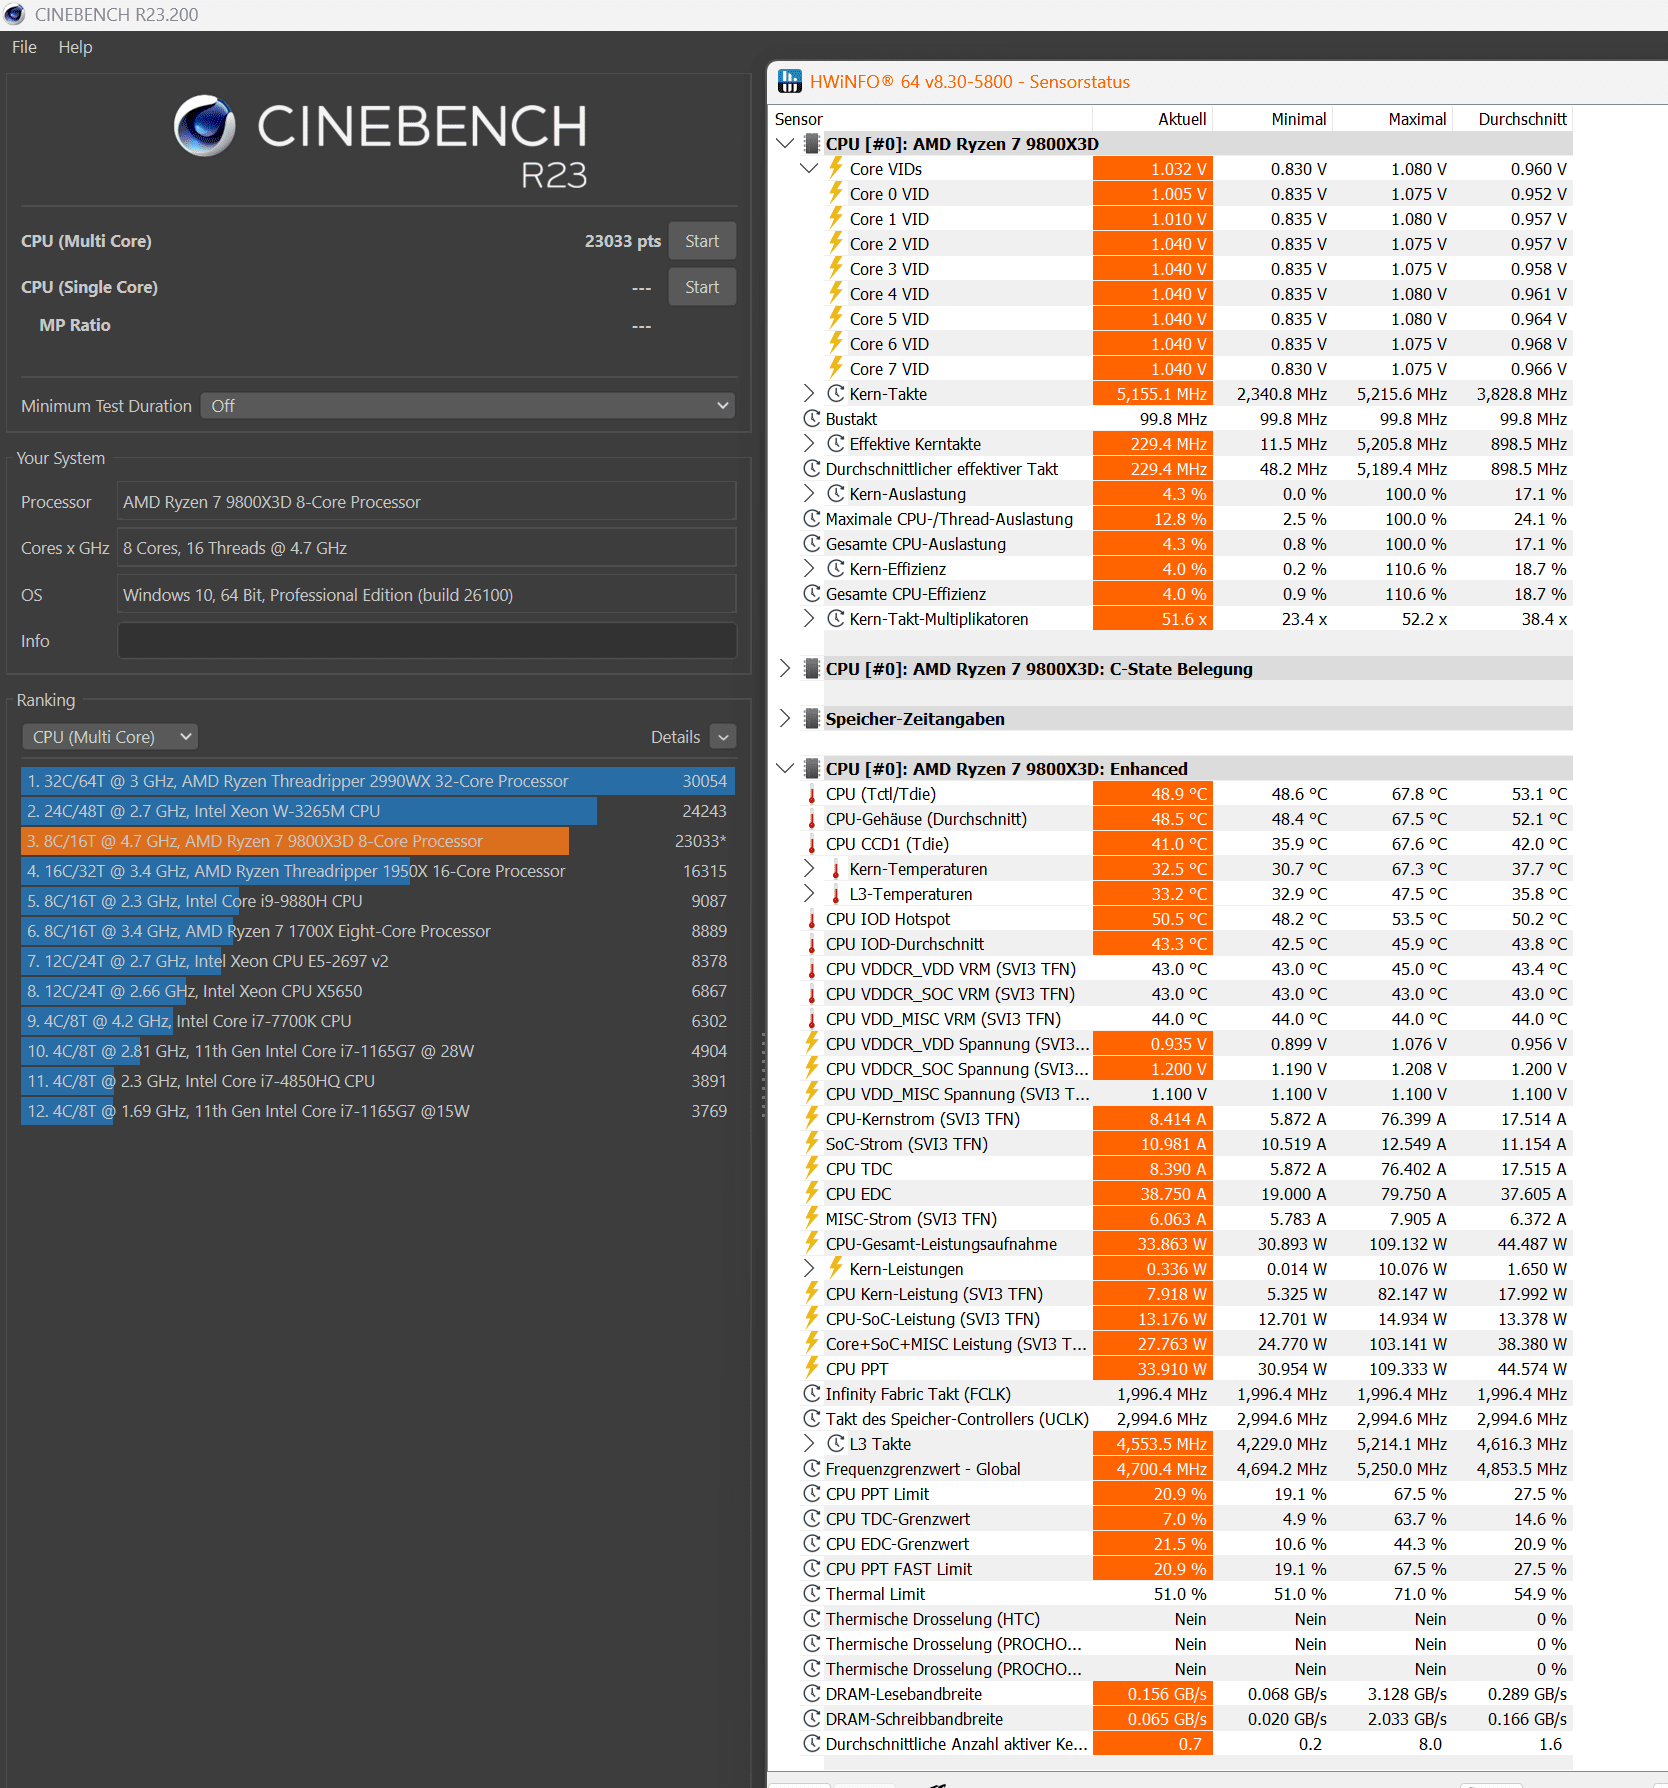1668x1788 pixels.
Task: Expand the Kern-Takte row
Action: pyautogui.click(x=809, y=394)
